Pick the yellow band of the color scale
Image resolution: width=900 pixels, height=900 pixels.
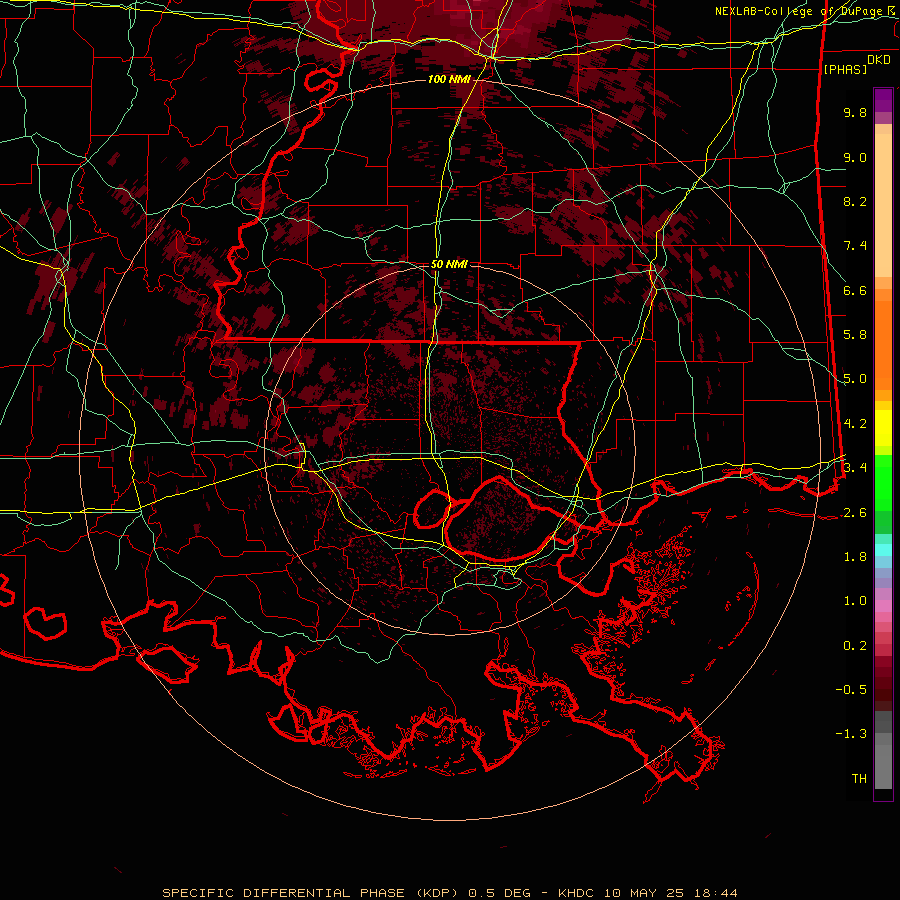(x=883, y=428)
